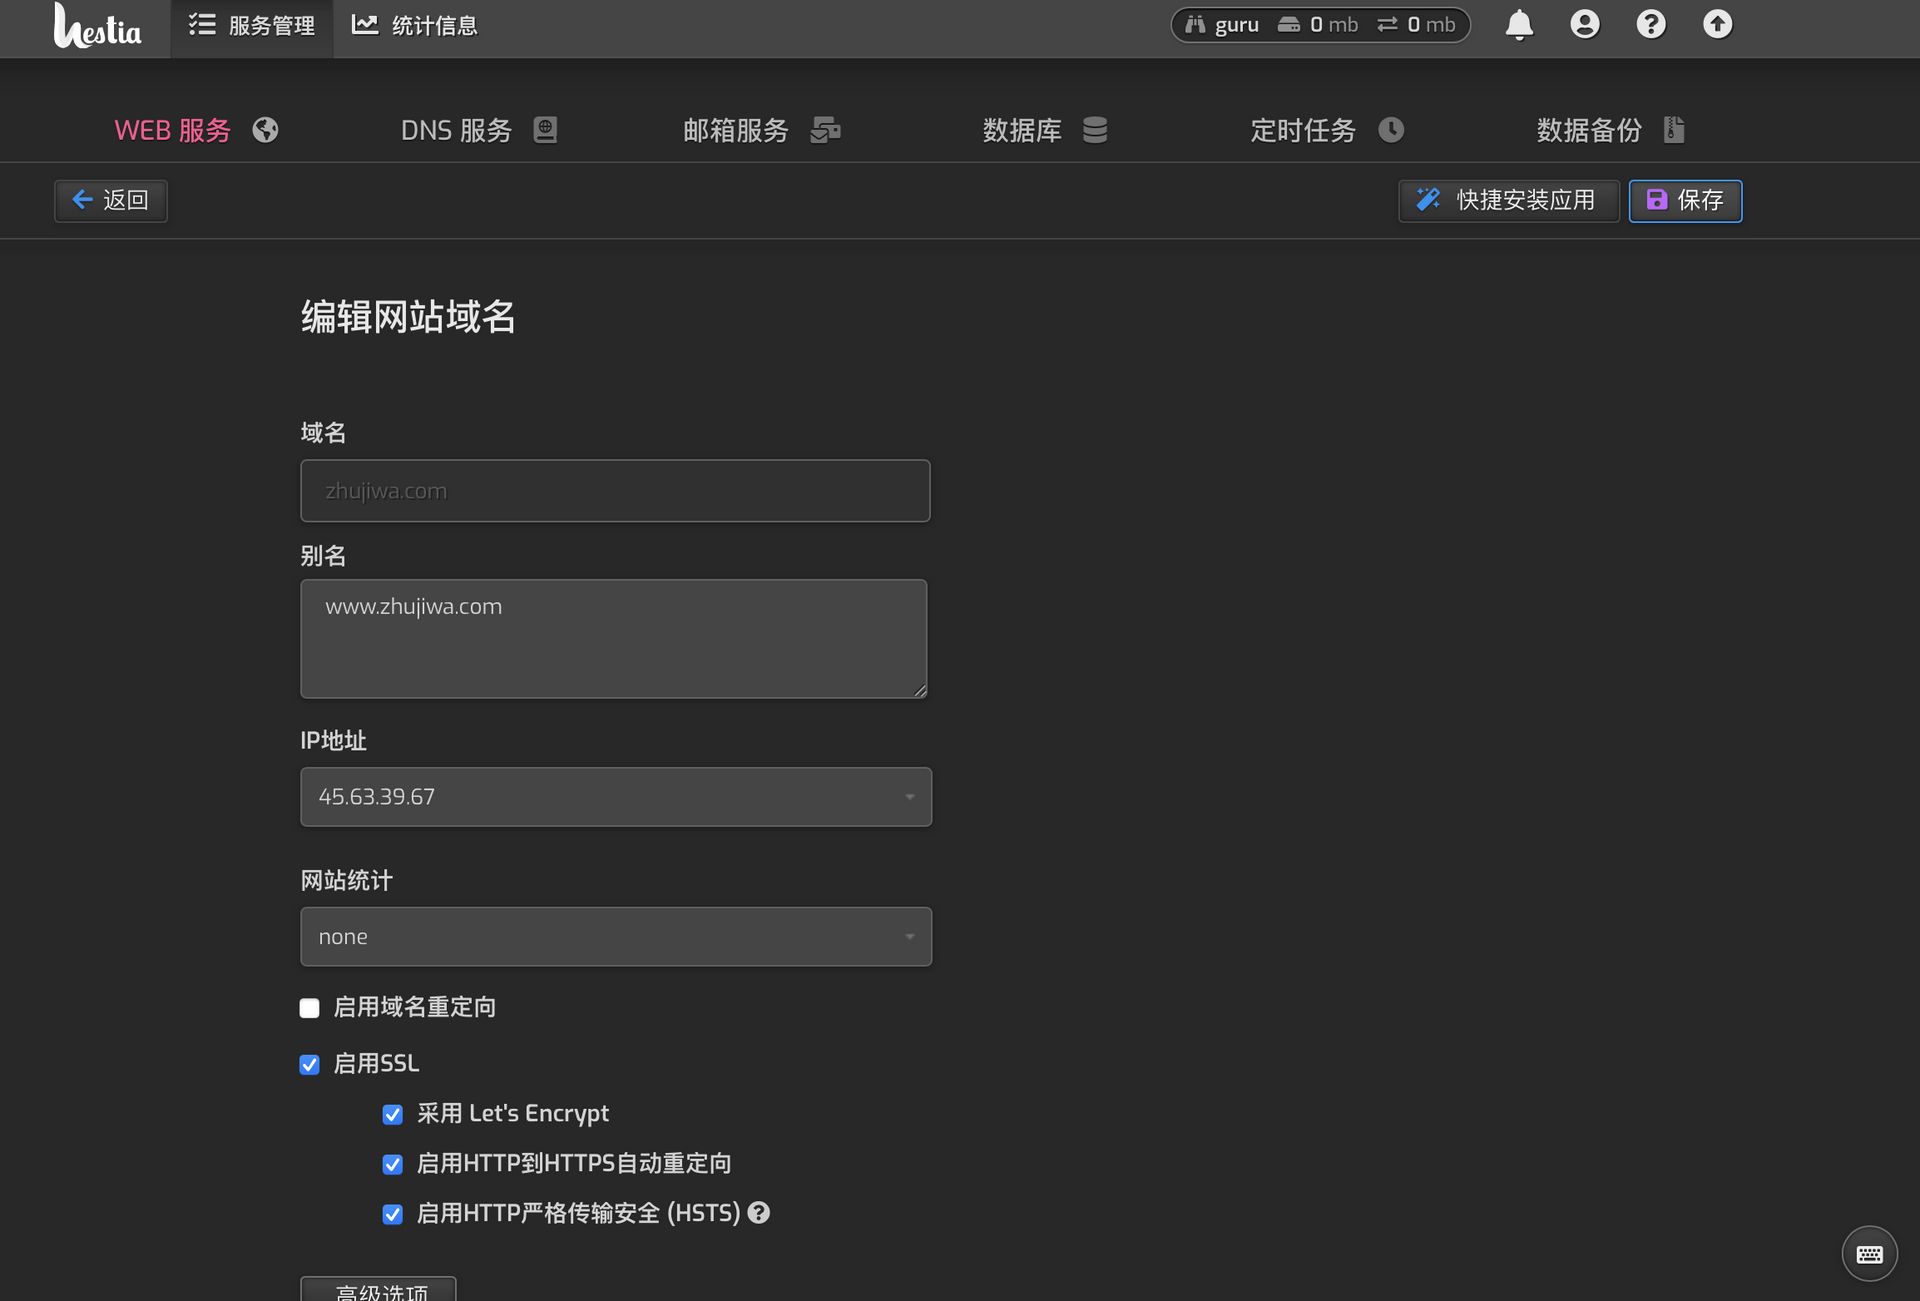Click the 保存 save button

click(x=1685, y=201)
